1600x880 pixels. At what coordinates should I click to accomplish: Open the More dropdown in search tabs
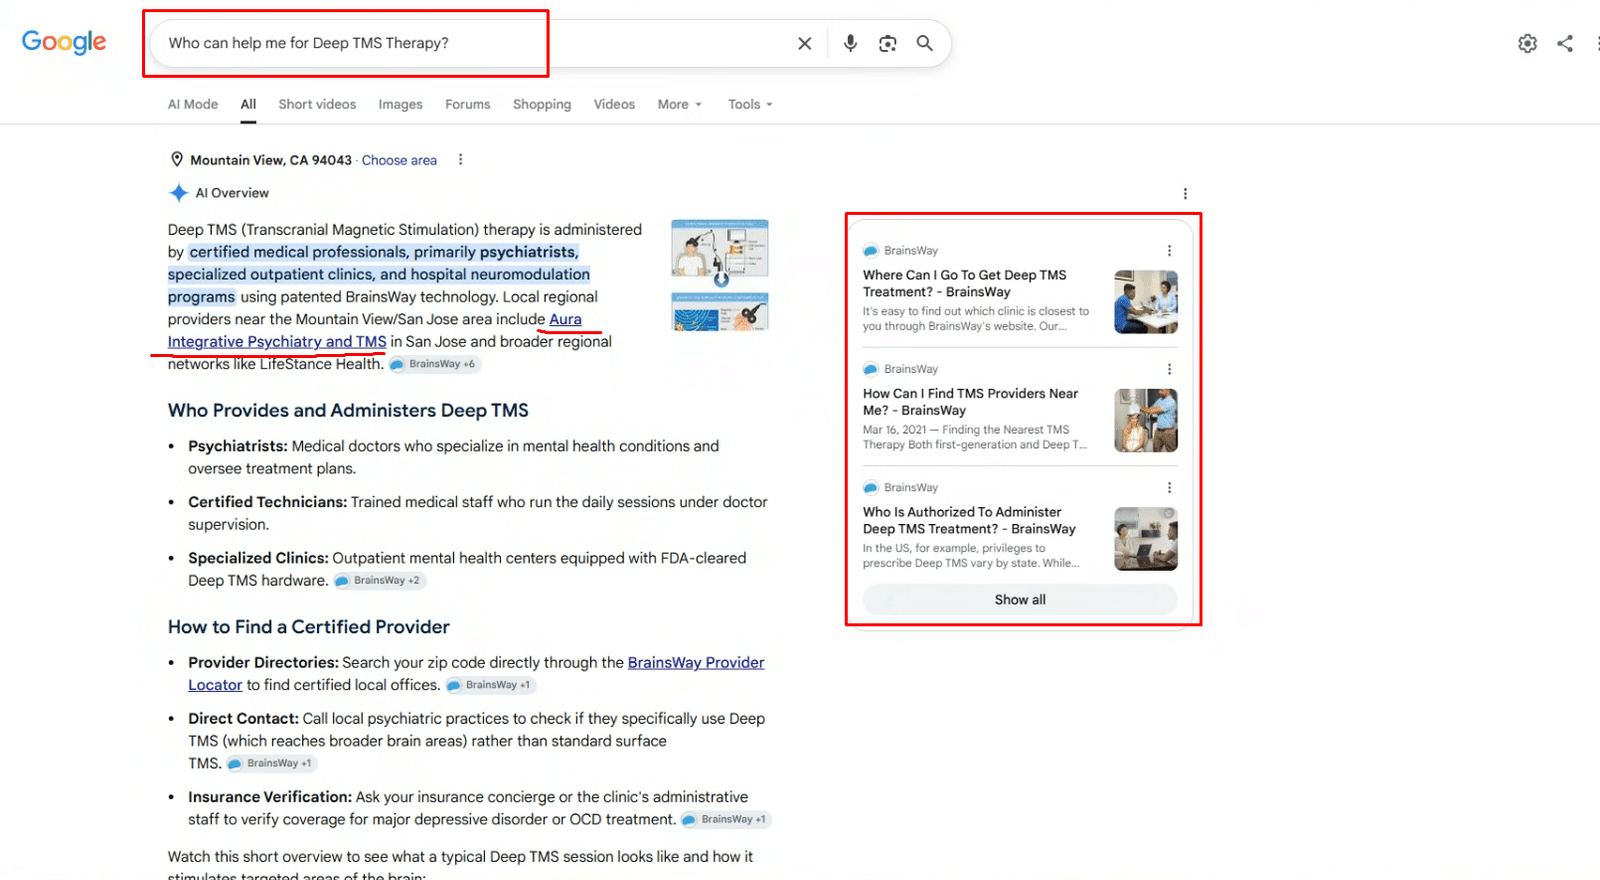click(x=680, y=104)
